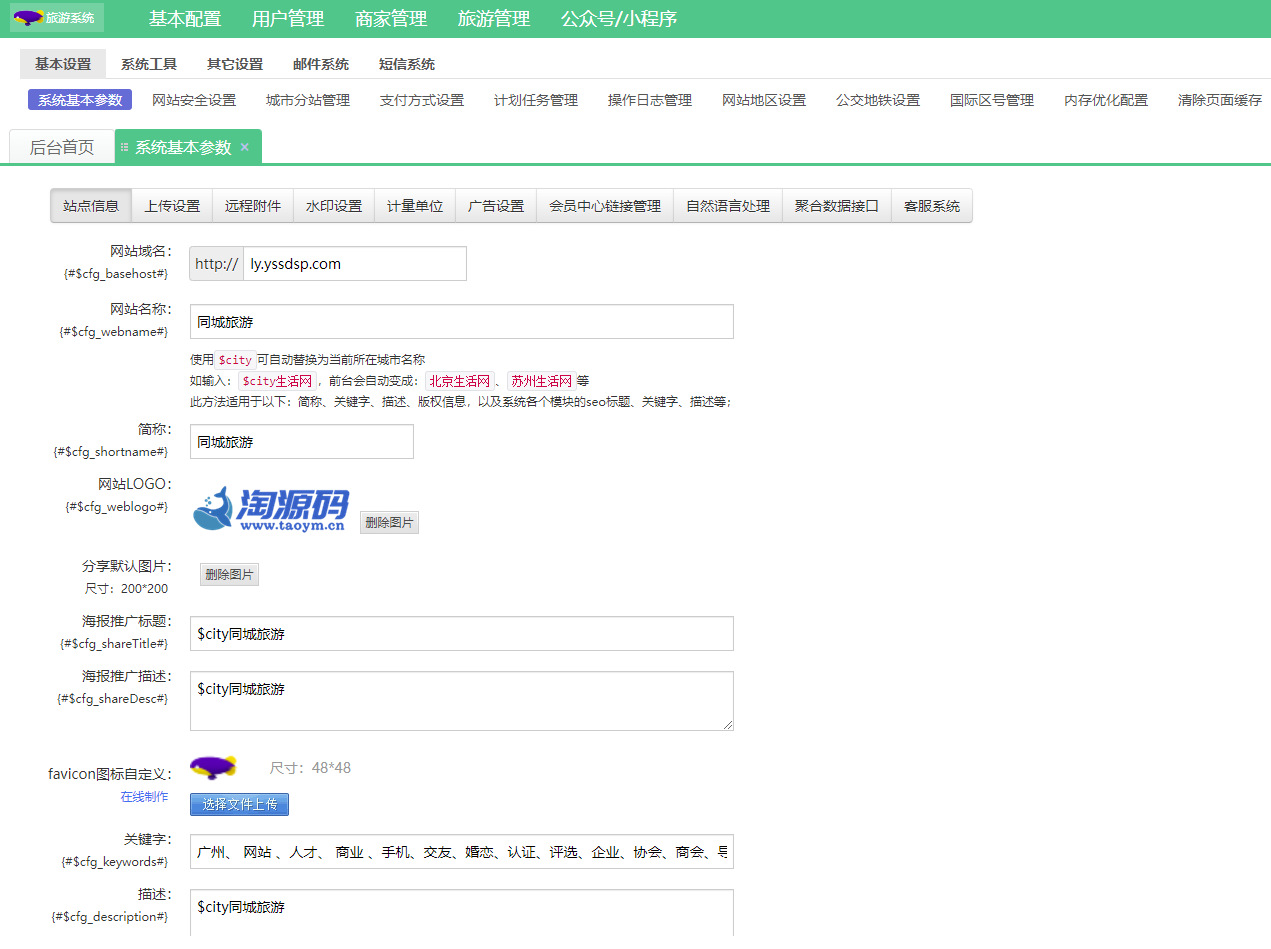This screenshot has height=949, width=1271.
Task: Click the 尺寸：48*48 hint text
Action: pyautogui.click(x=310, y=768)
